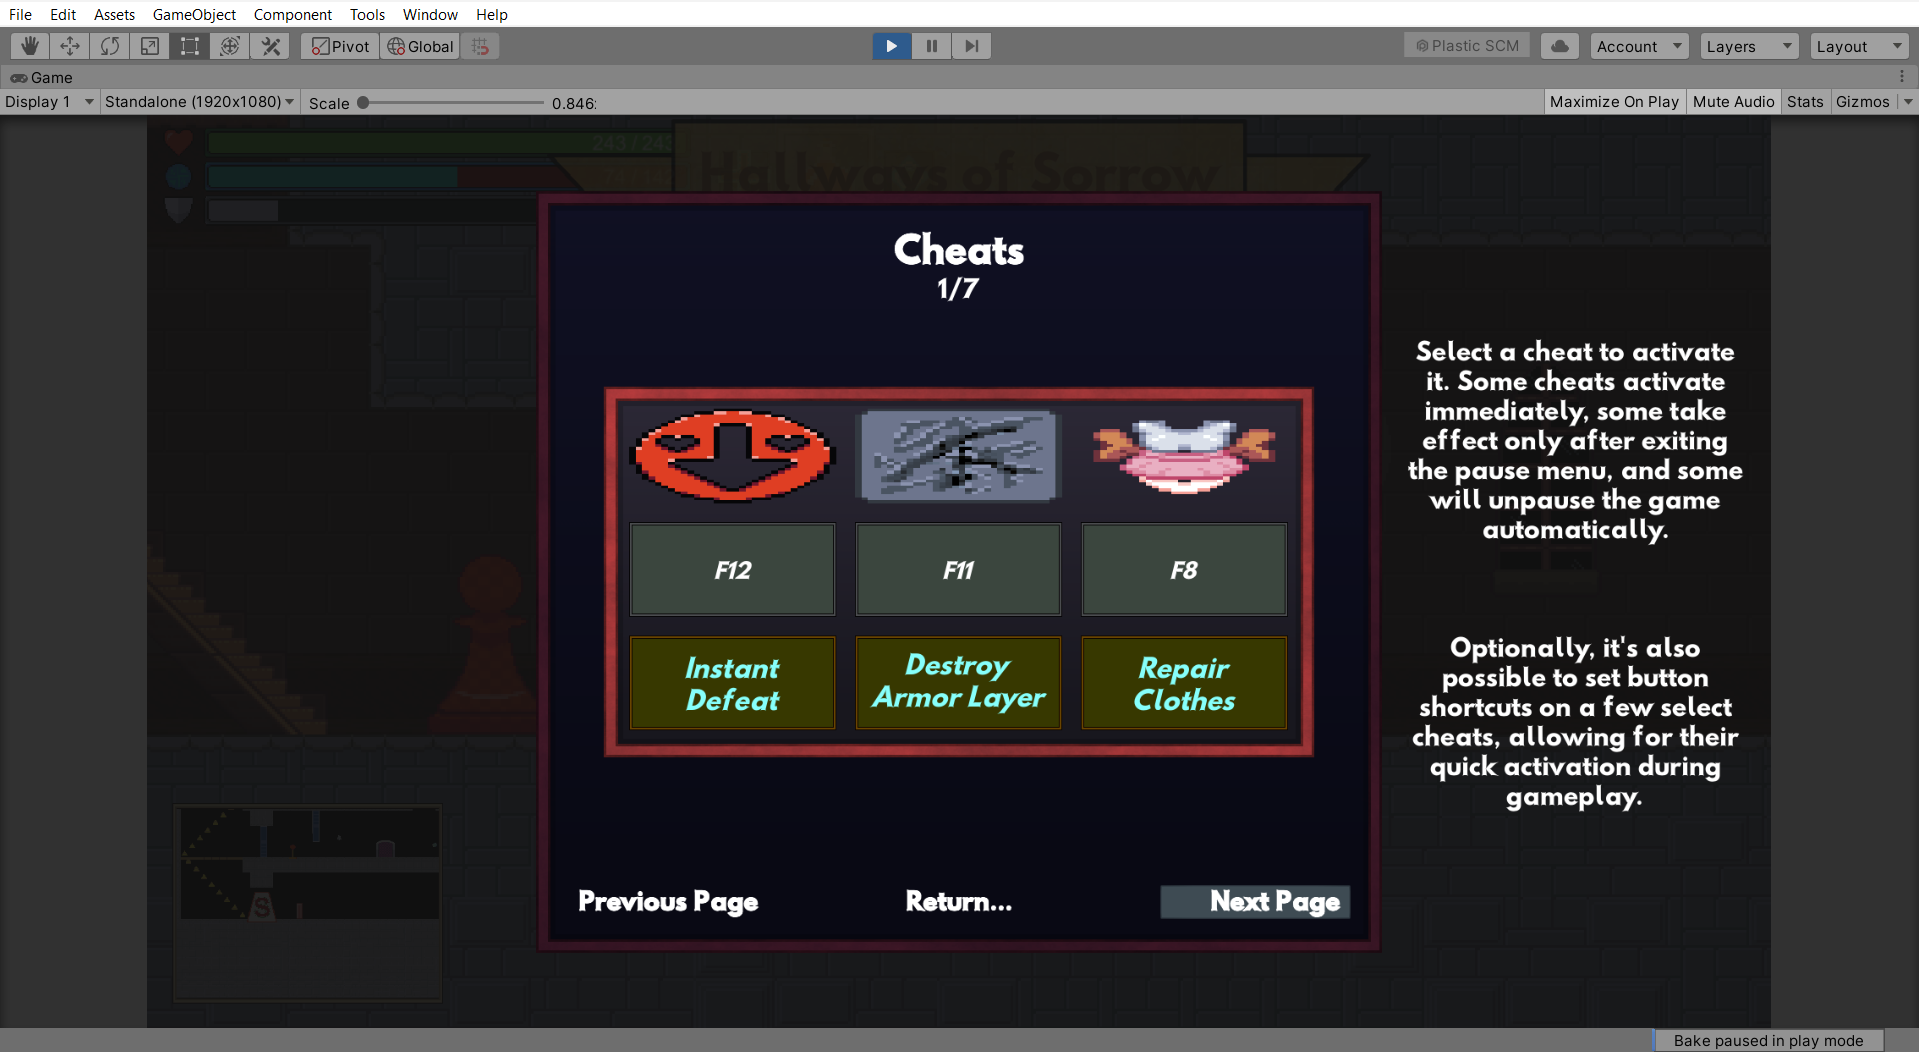Click the 1/7 page indicator text

click(x=958, y=289)
